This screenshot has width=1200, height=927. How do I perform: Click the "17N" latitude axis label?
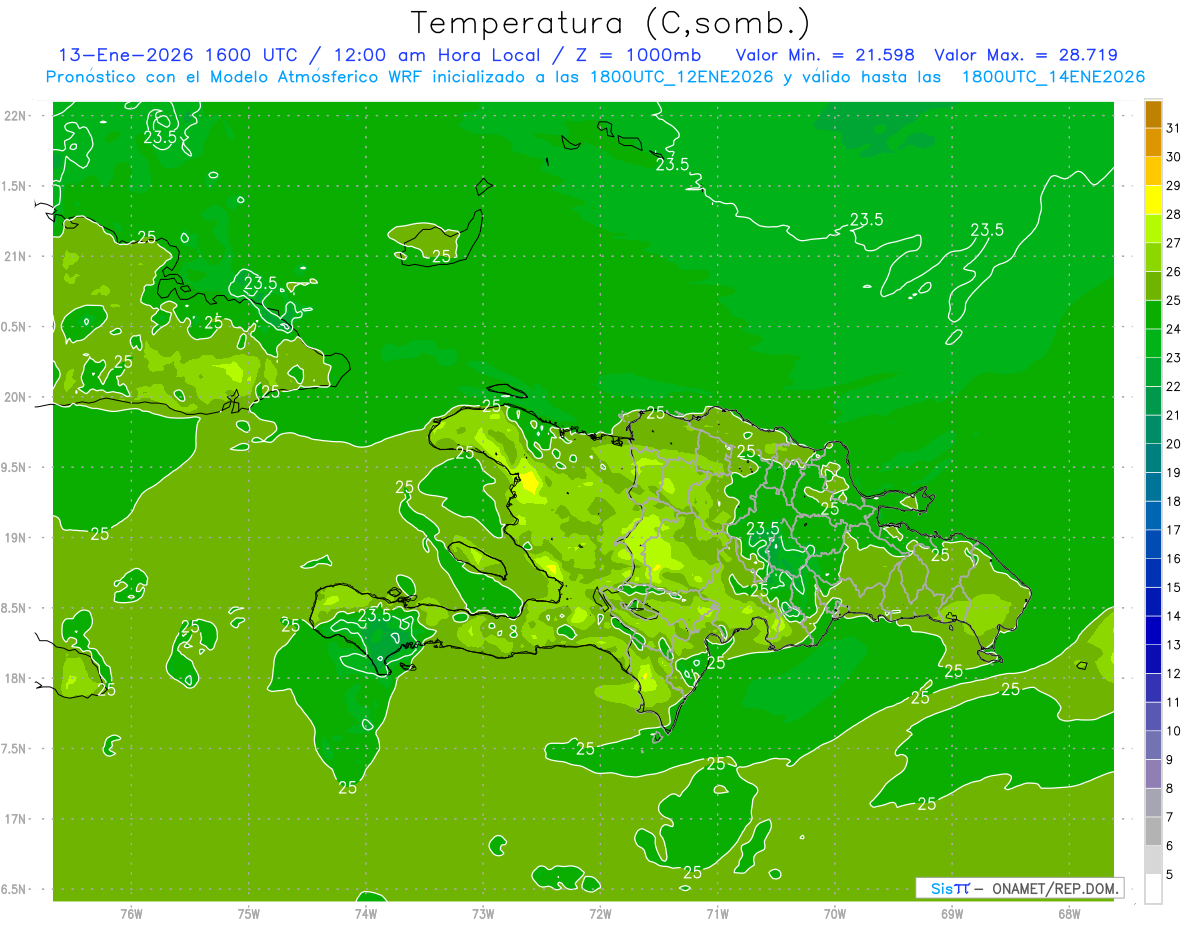click(x=17, y=819)
